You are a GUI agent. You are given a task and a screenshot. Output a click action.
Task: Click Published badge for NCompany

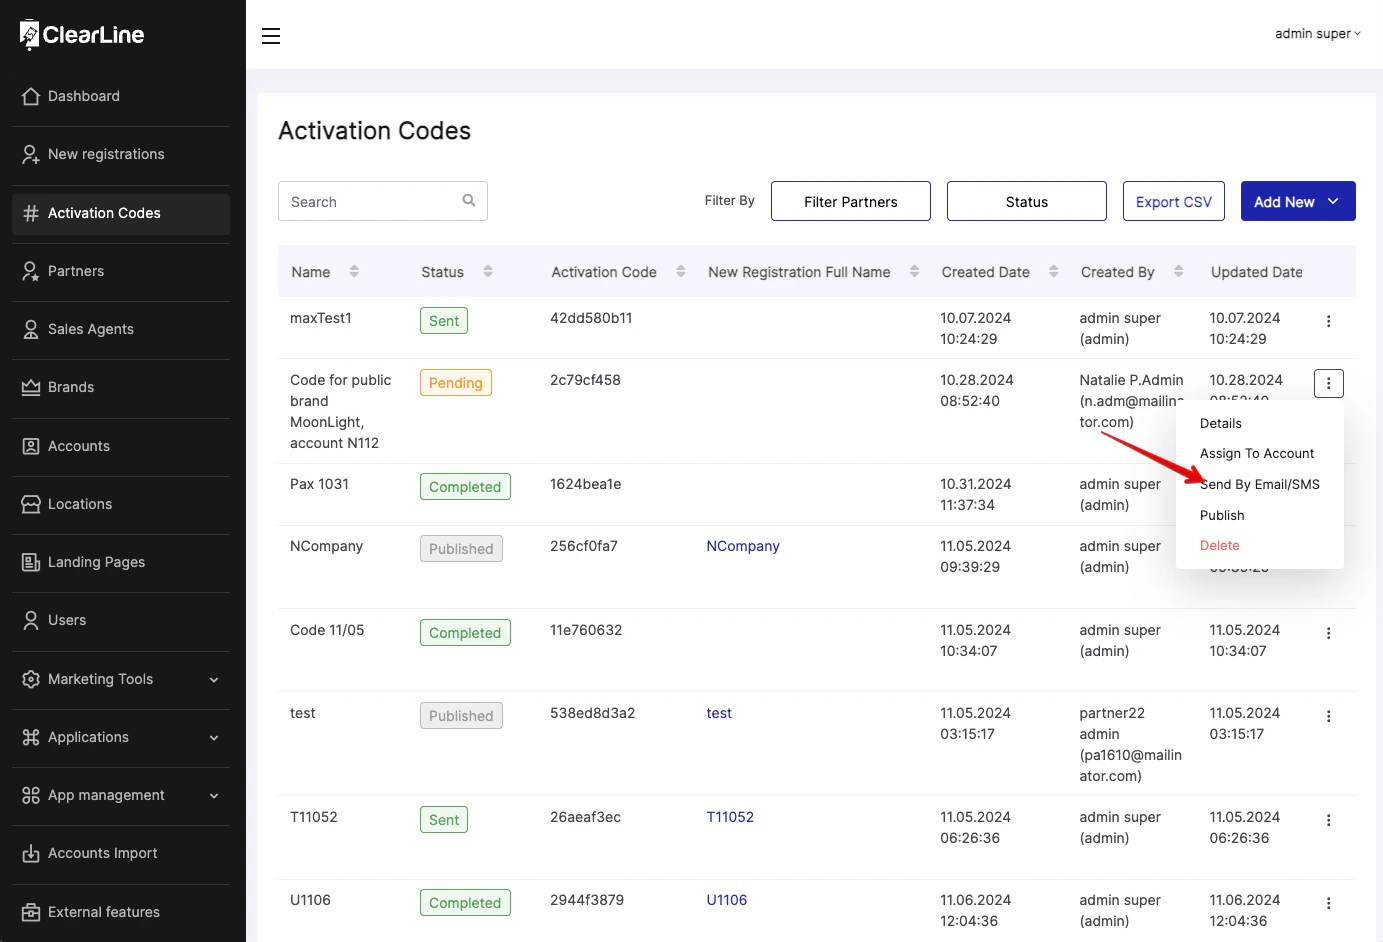pyautogui.click(x=461, y=549)
